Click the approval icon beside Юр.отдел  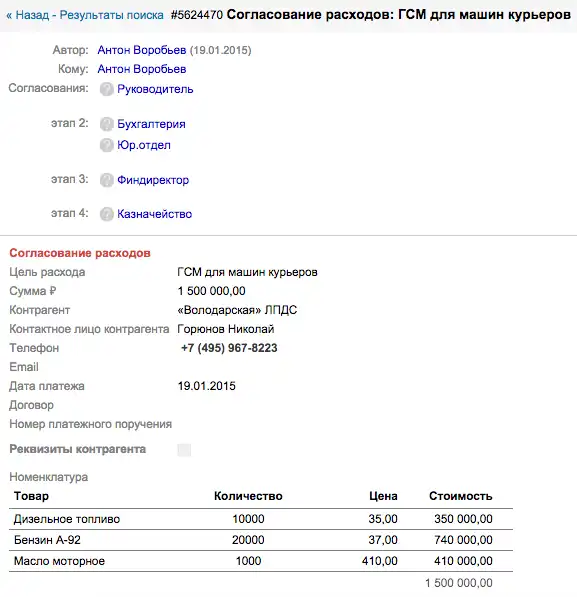pyautogui.click(x=107, y=145)
